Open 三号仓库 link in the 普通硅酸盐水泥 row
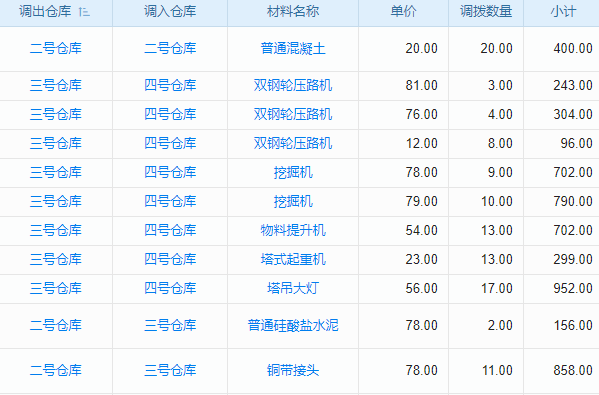 point(170,325)
